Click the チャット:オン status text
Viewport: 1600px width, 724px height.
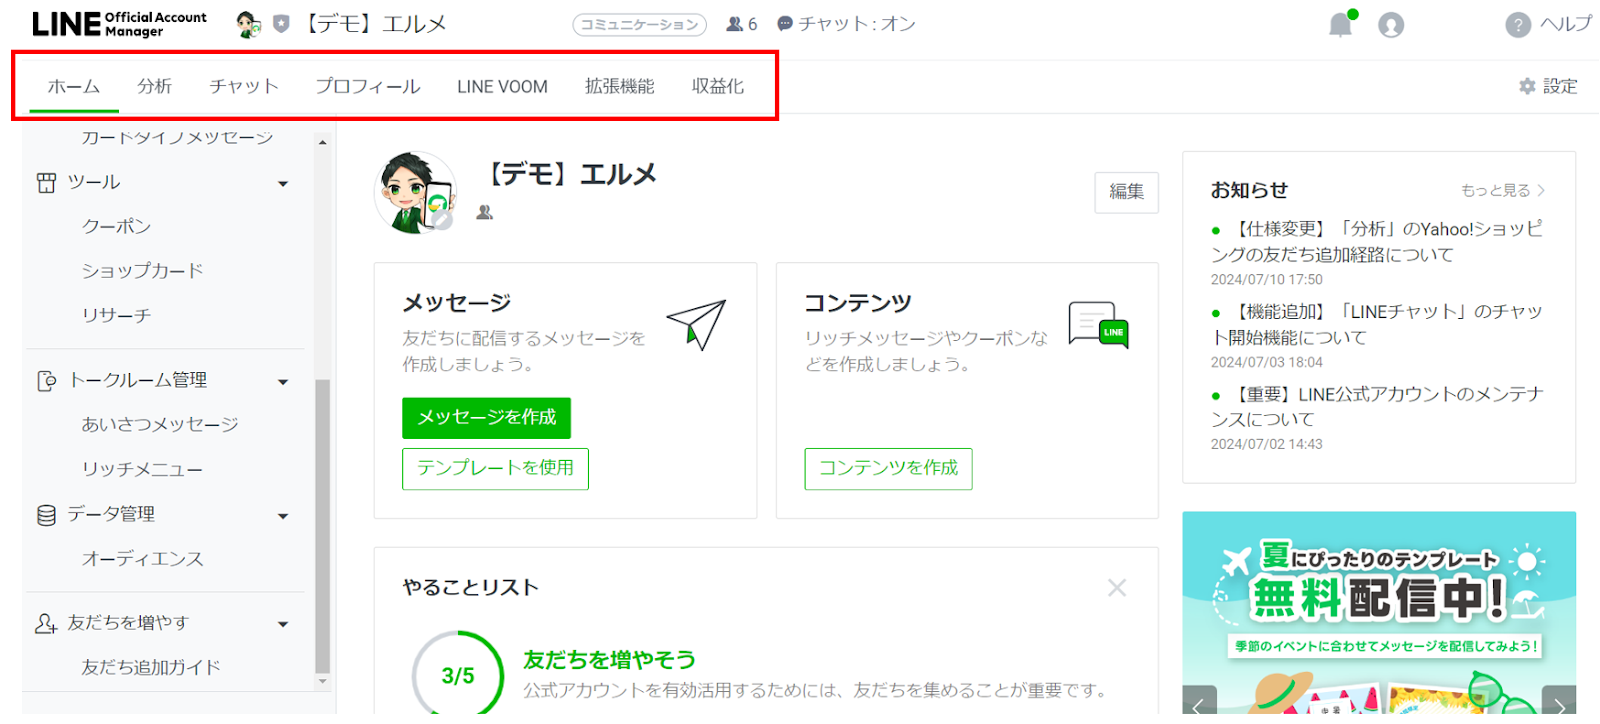(x=857, y=24)
